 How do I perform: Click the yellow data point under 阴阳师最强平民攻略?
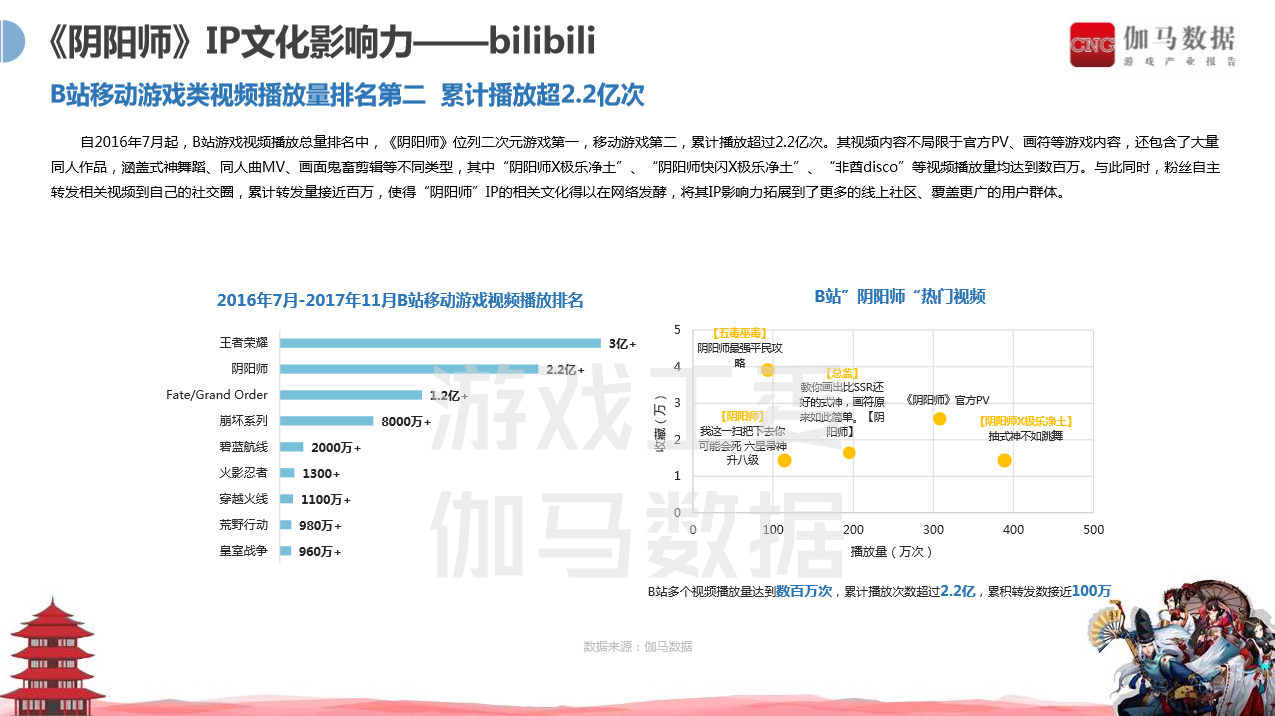click(x=768, y=370)
